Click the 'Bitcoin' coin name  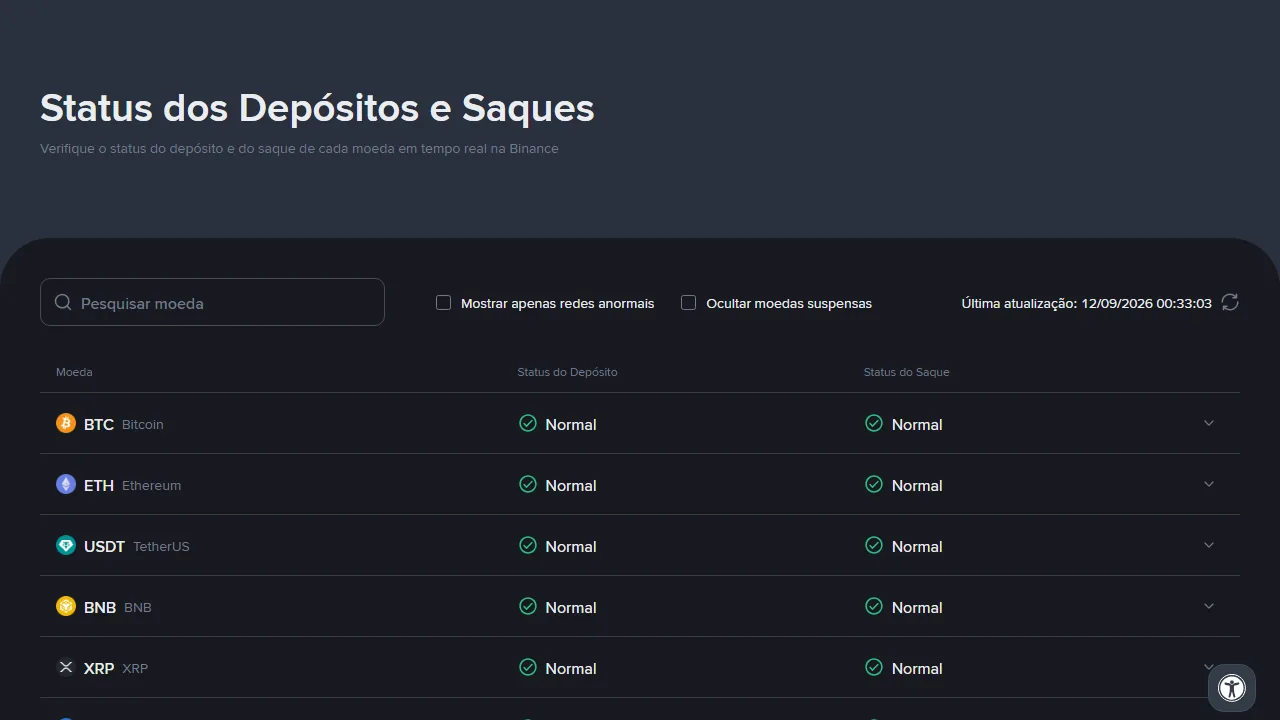coord(143,424)
